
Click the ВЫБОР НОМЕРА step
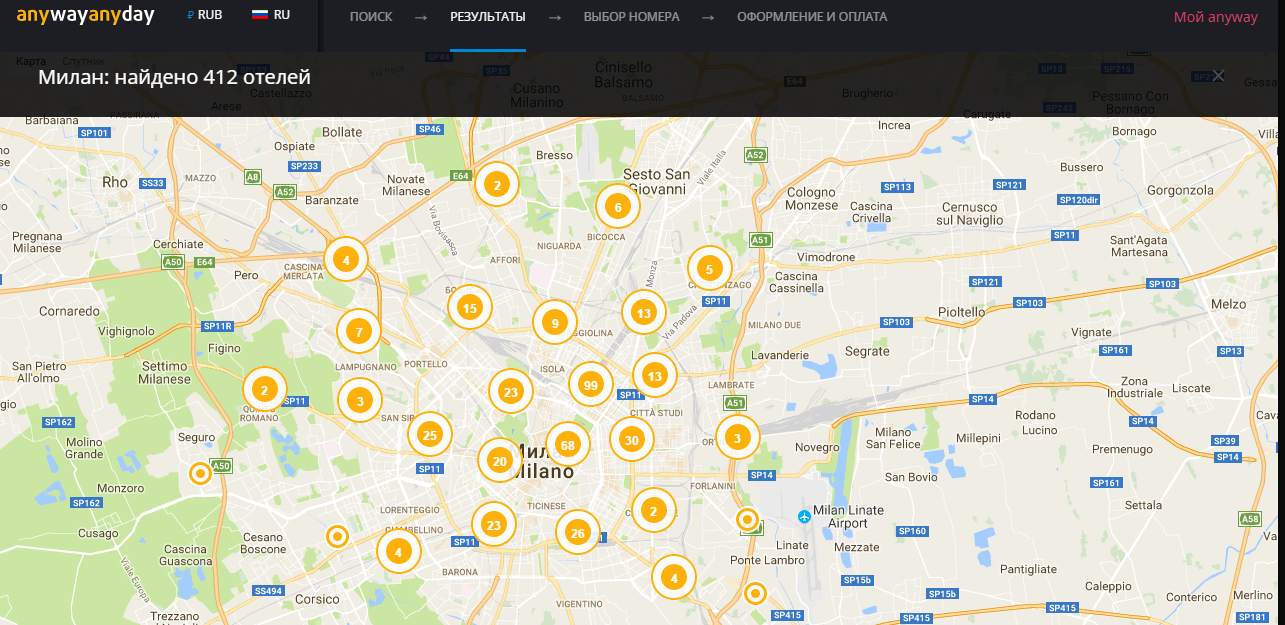pos(631,17)
